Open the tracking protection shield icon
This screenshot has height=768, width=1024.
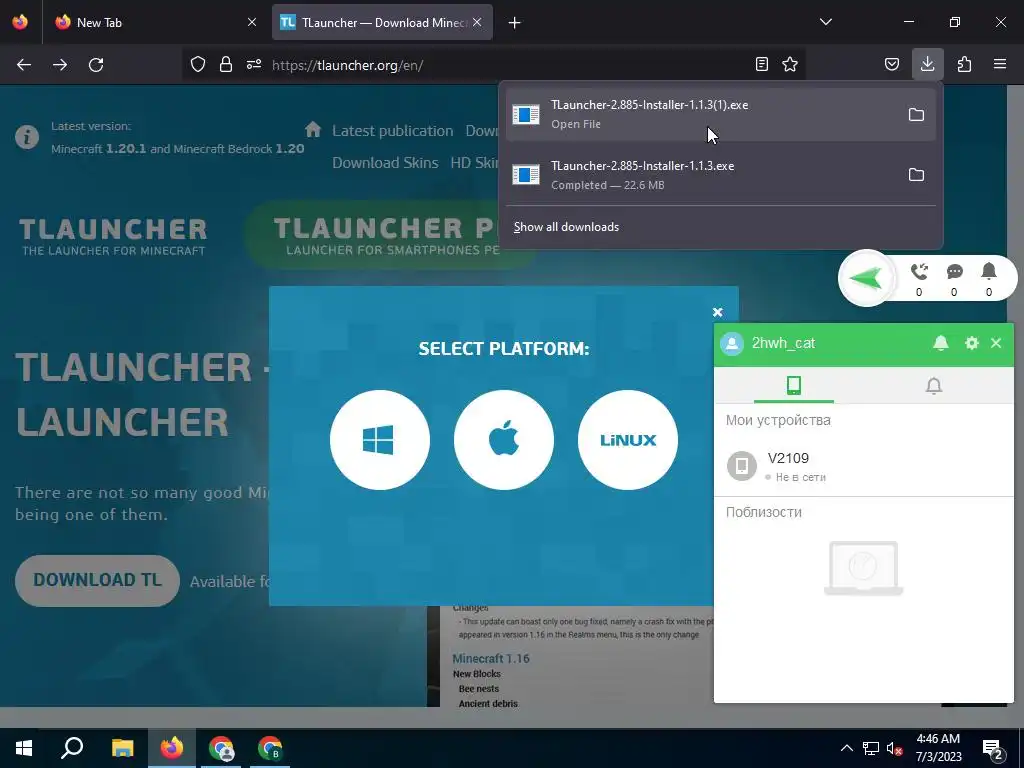(x=198, y=65)
